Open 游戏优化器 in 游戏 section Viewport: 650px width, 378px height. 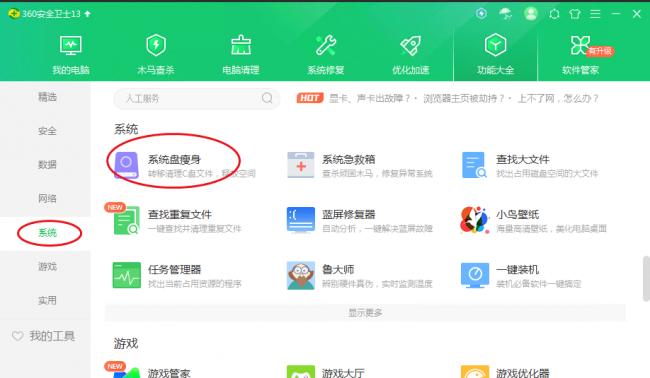[x=522, y=373]
